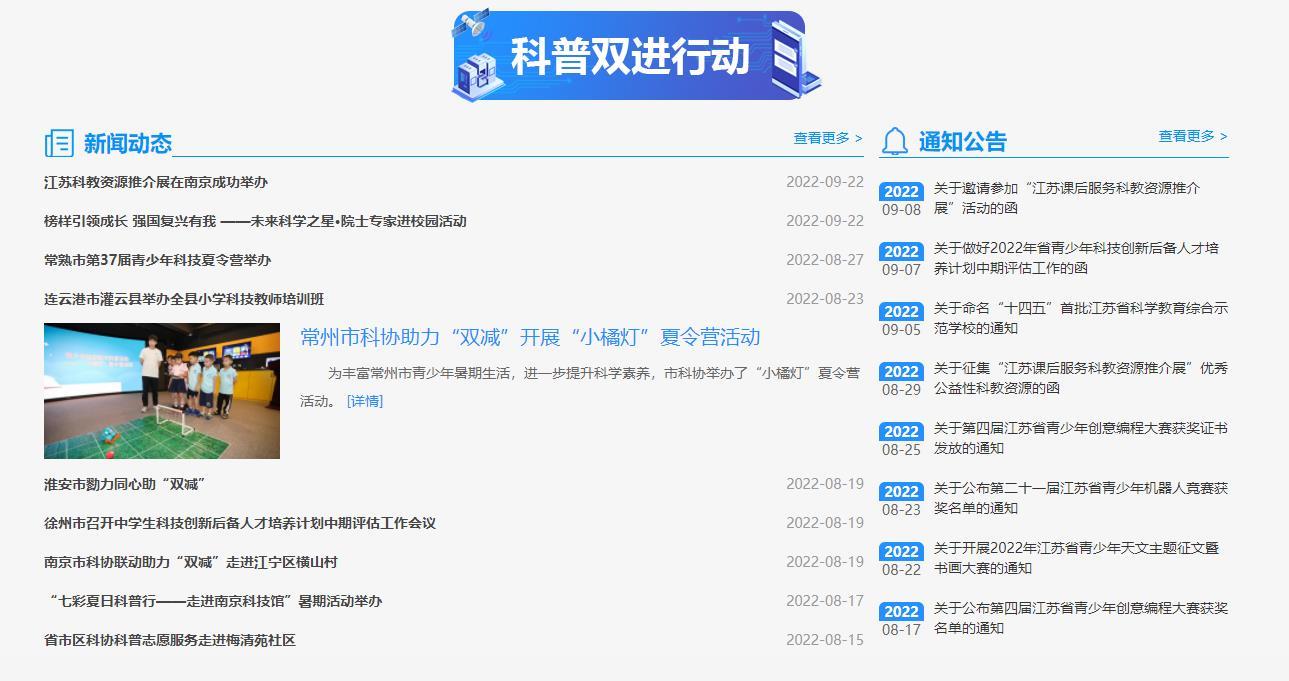This screenshot has height=681, width=1289.
Task: Click the 新闻动态 document list icon
Action: pos(59,143)
